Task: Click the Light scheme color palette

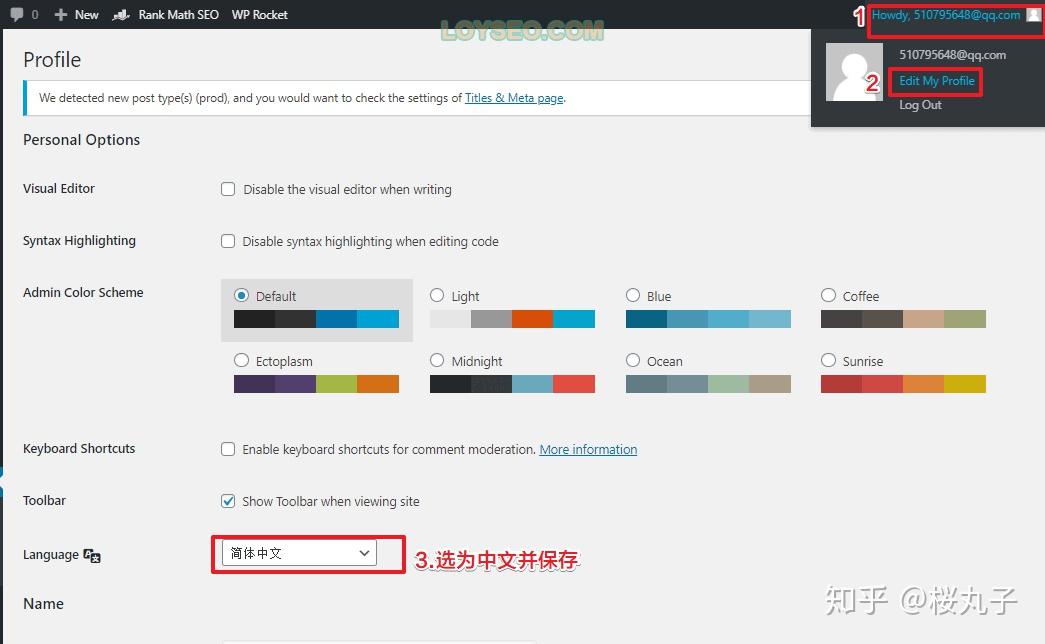Action: pos(513,319)
